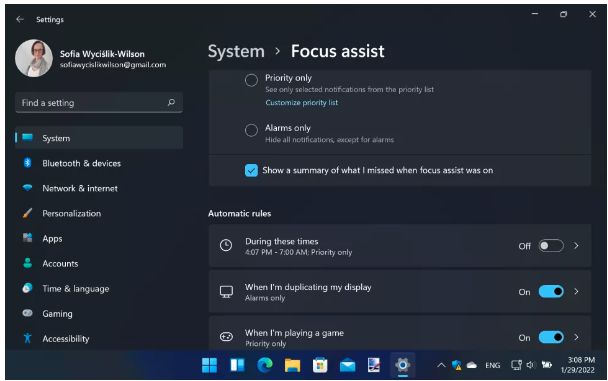Click Customize priority list link

[x=301, y=102]
